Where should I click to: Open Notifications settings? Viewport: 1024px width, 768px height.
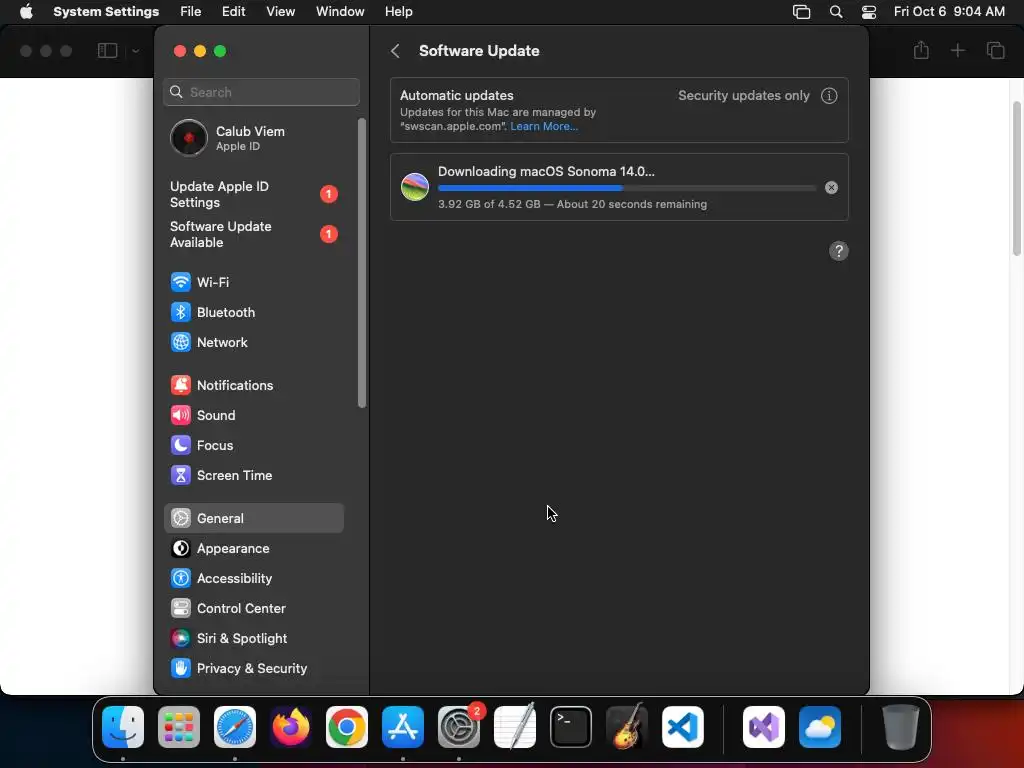(x=253, y=385)
